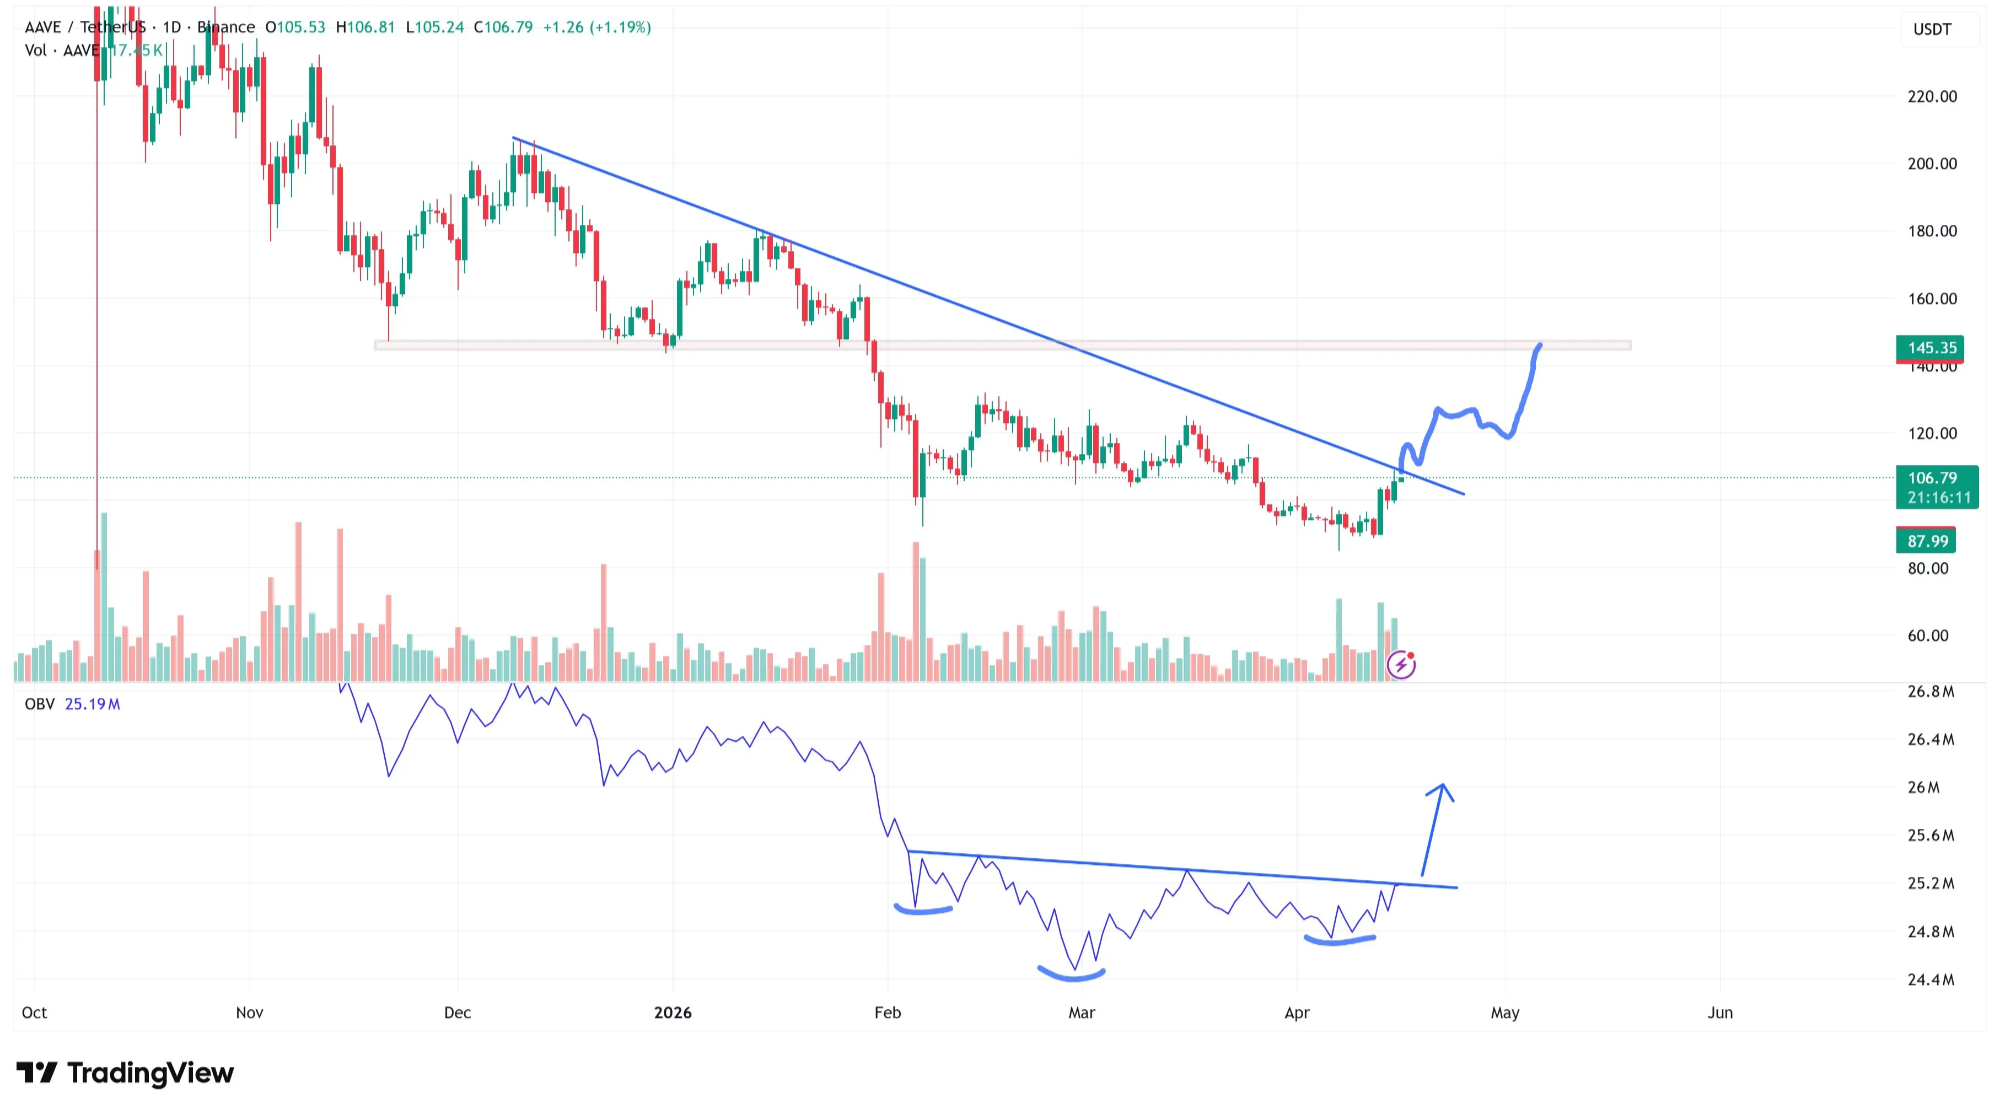This screenshot has width=2000, height=1113.
Task: Click the 220.00 price axis label
Action: (x=1932, y=96)
